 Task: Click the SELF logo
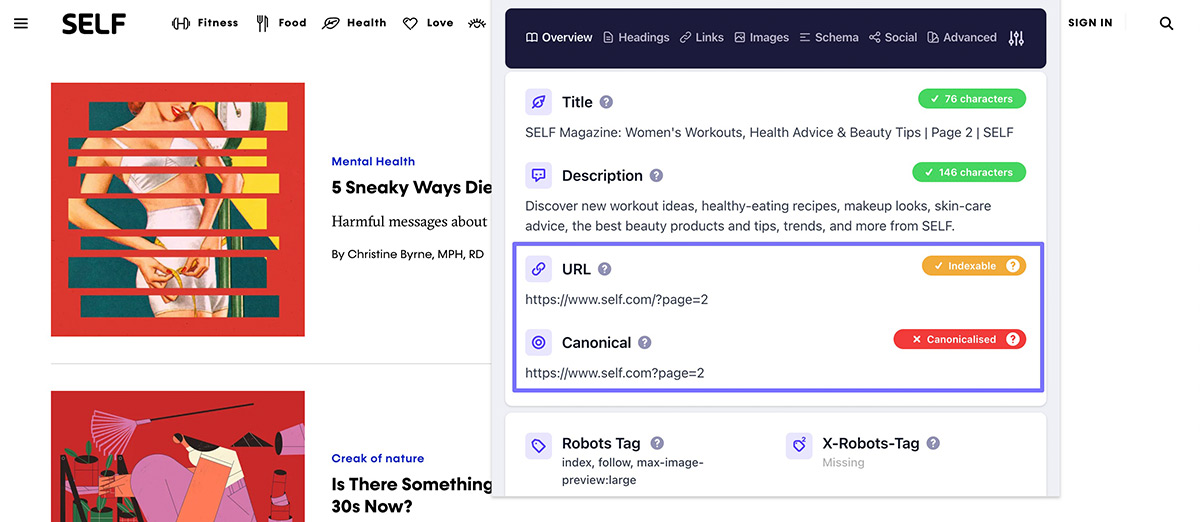(x=94, y=23)
